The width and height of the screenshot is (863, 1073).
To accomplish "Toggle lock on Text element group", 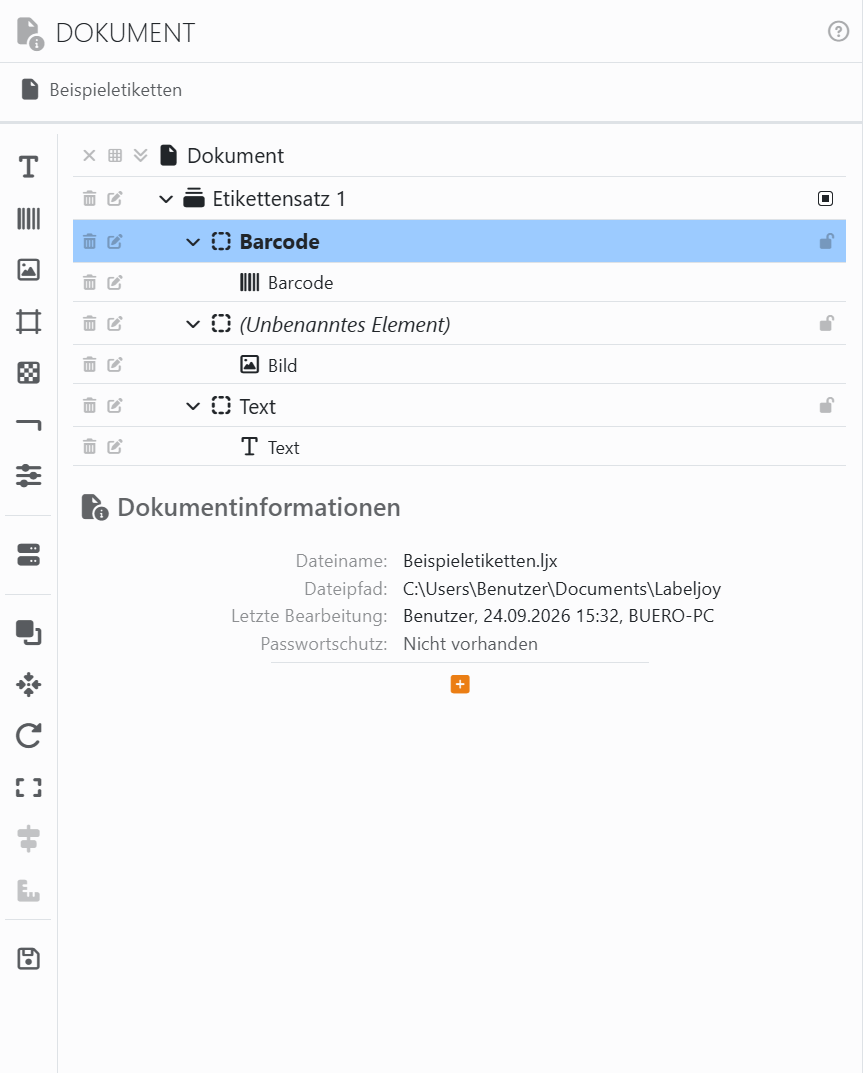I will 826,405.
